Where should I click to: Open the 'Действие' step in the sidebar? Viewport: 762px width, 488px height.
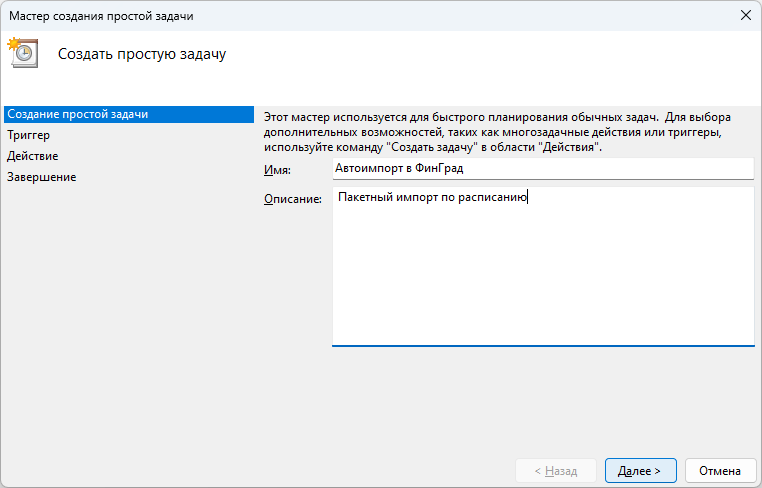[33, 156]
